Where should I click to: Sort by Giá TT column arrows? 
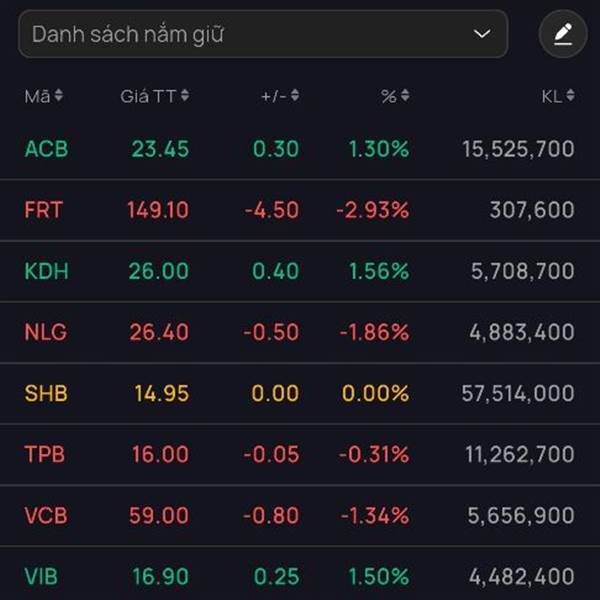[x=185, y=95]
